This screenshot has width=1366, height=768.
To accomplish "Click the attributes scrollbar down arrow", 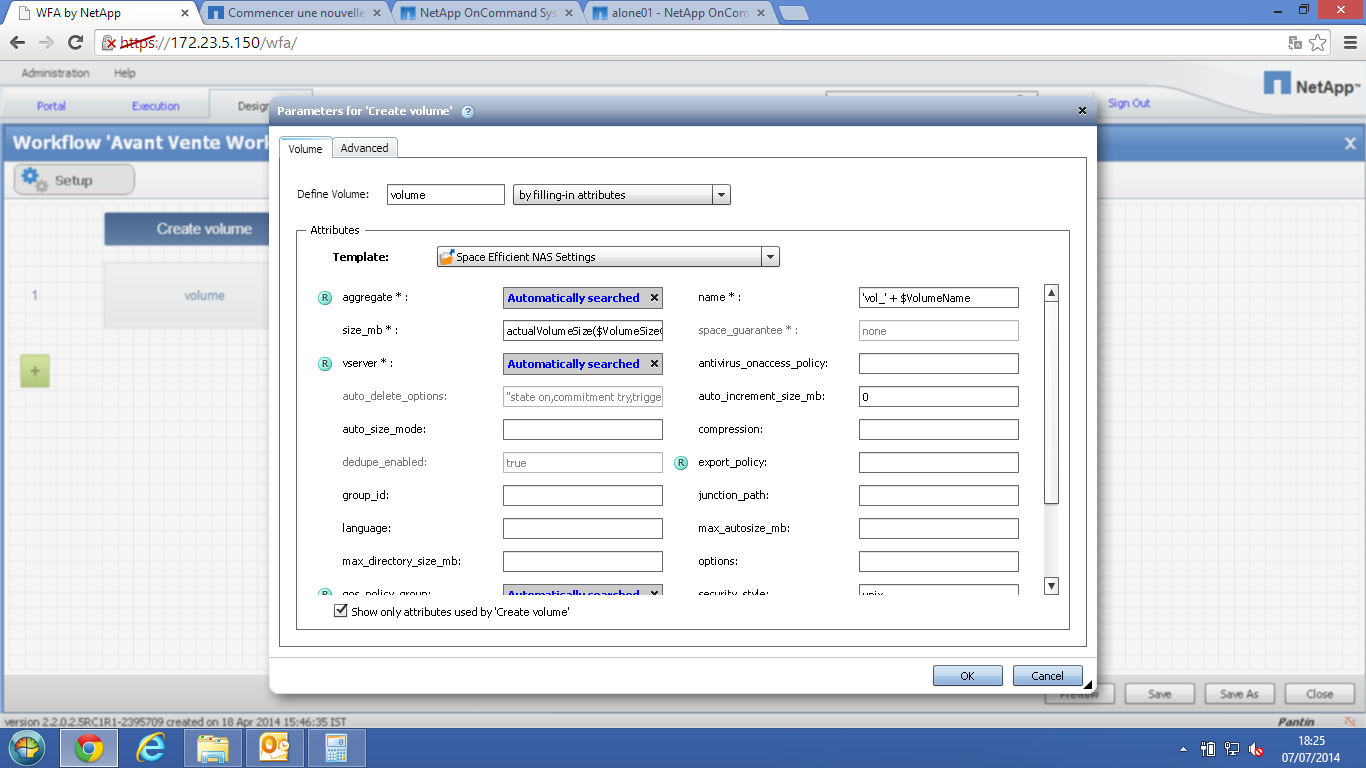I will [x=1051, y=586].
